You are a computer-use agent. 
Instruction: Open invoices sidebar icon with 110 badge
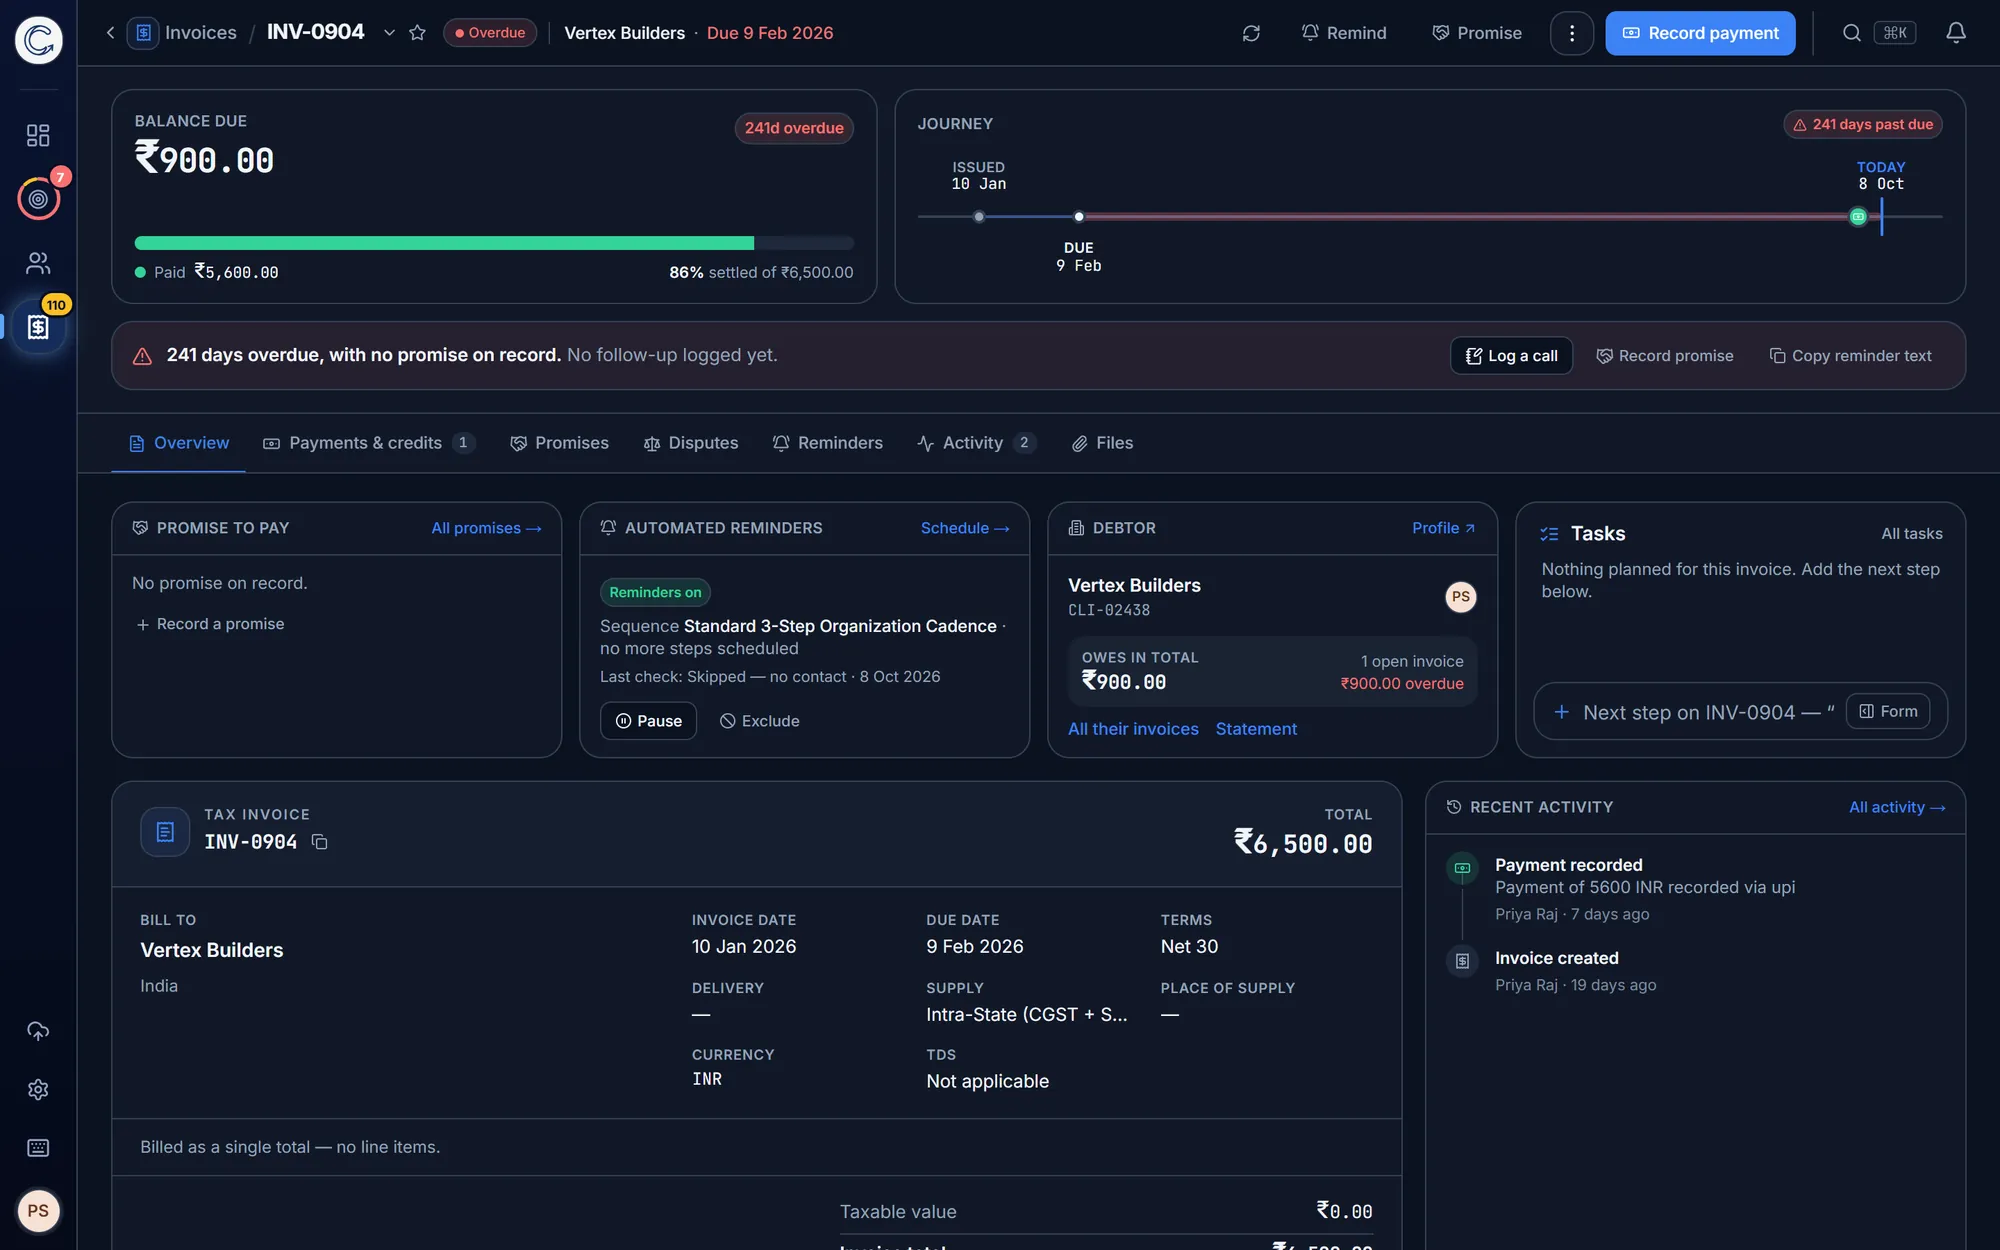(38, 327)
